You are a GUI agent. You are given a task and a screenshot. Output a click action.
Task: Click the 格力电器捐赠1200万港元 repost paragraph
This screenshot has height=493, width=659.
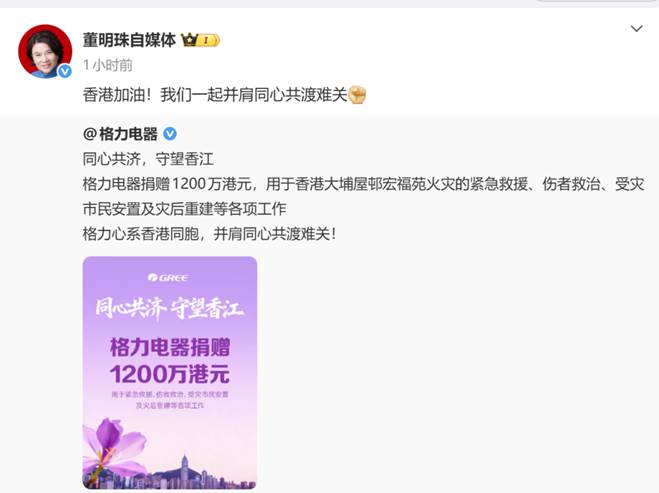(x=363, y=196)
